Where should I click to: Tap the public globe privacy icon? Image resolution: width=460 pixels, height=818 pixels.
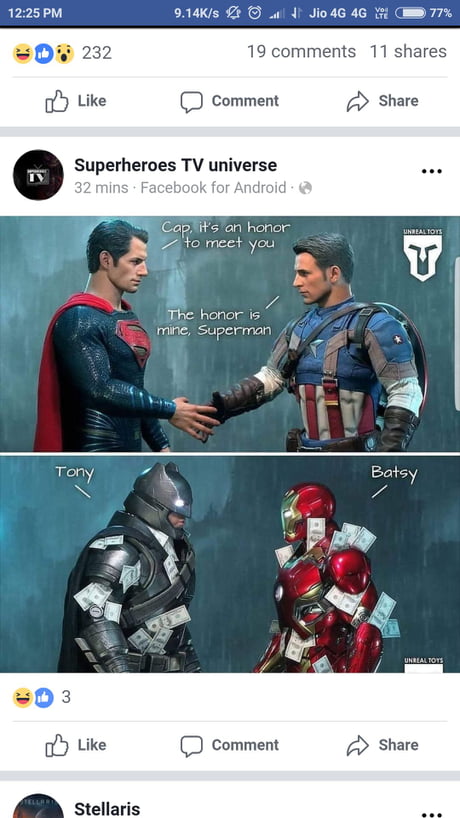pos(306,188)
